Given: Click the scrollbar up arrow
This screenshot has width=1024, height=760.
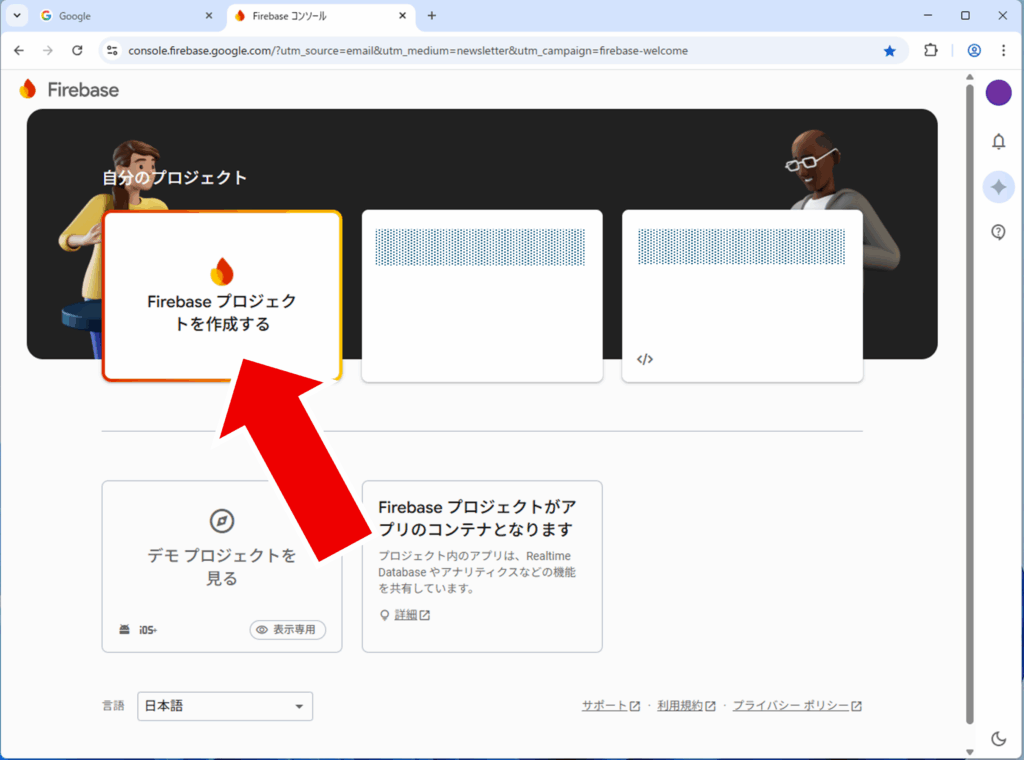Looking at the screenshot, I should tap(970, 77).
